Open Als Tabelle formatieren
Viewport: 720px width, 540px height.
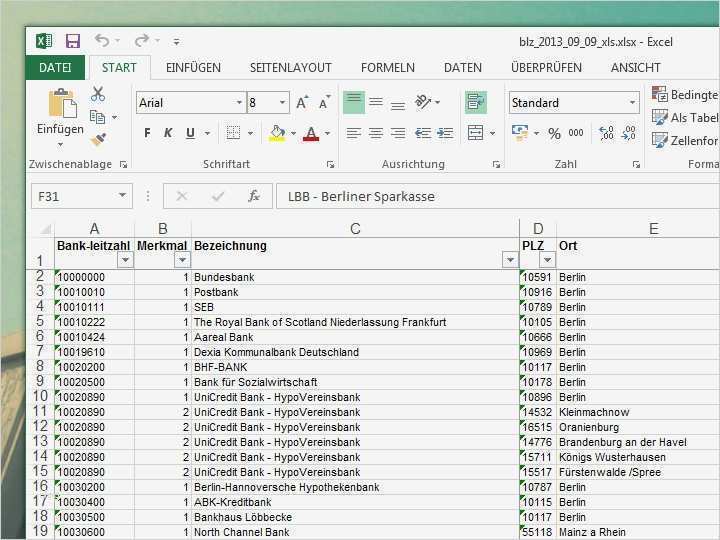[x=685, y=118]
